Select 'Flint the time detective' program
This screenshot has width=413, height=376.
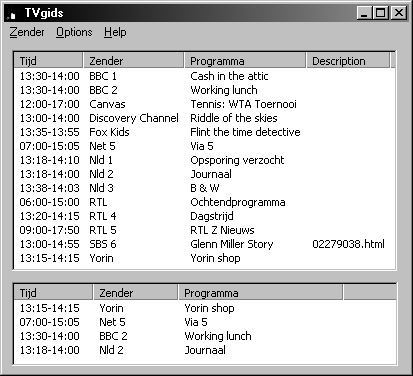[245, 132]
